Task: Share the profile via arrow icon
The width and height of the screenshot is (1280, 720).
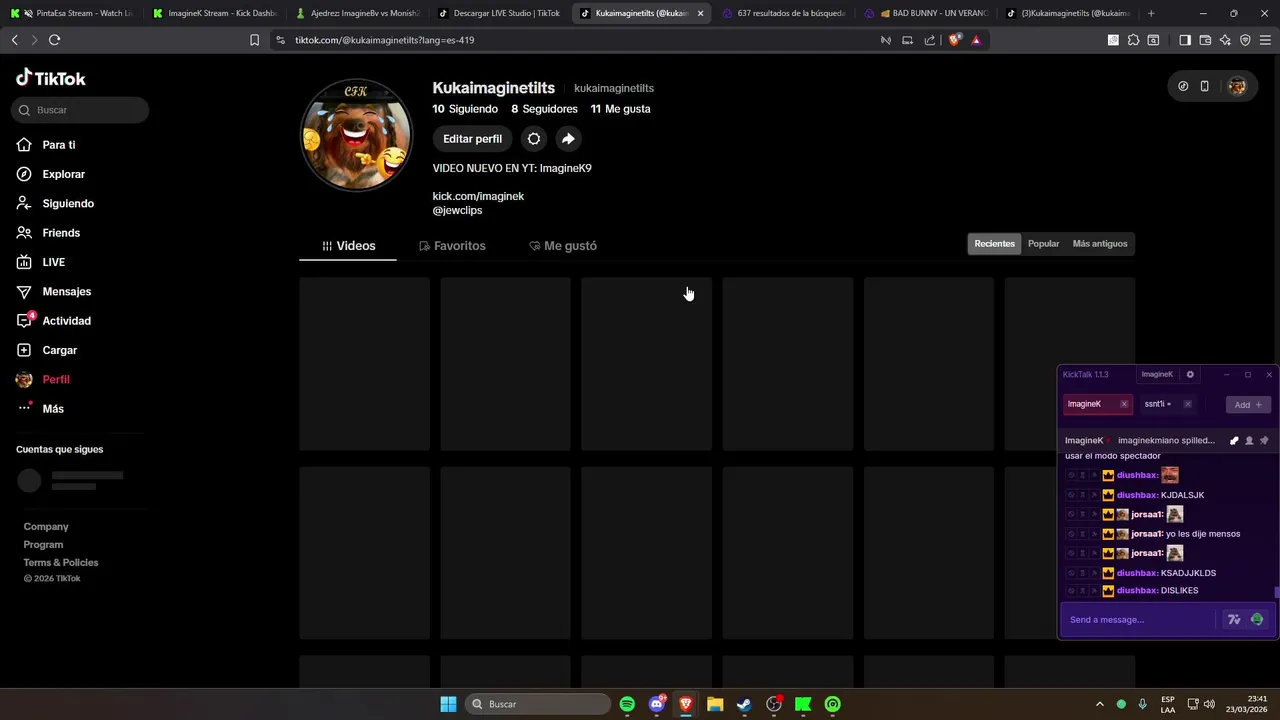Action: click(568, 139)
